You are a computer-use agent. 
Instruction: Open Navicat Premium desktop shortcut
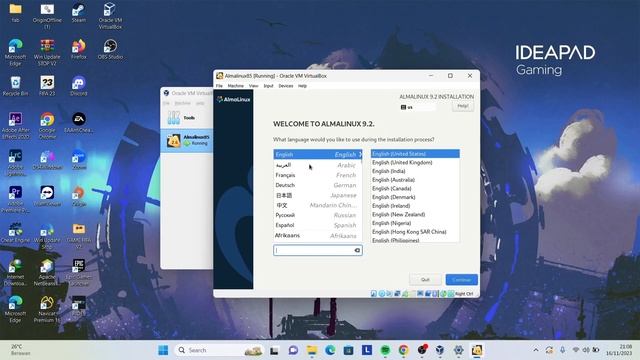pyautogui.click(x=47, y=309)
